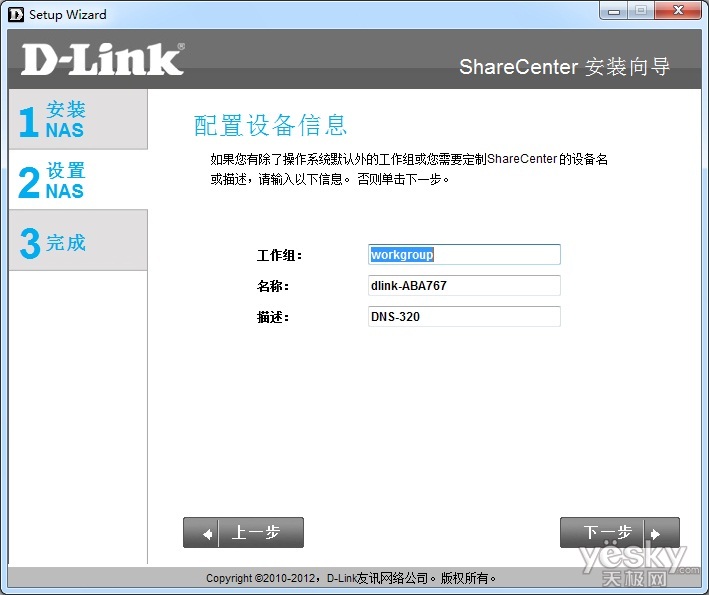Click the Copyright ©2010-2012 footer text

(x=351, y=578)
